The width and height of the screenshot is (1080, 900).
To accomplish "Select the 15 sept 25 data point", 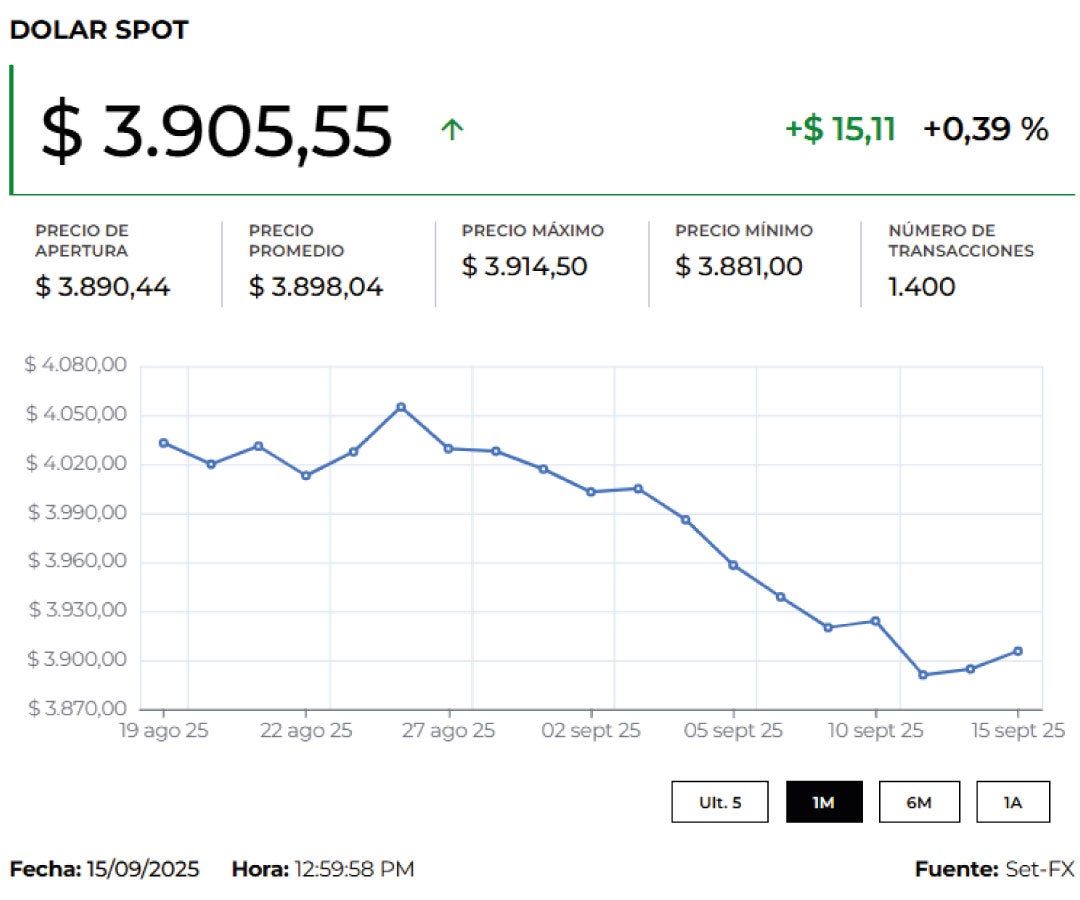I will coord(1018,651).
